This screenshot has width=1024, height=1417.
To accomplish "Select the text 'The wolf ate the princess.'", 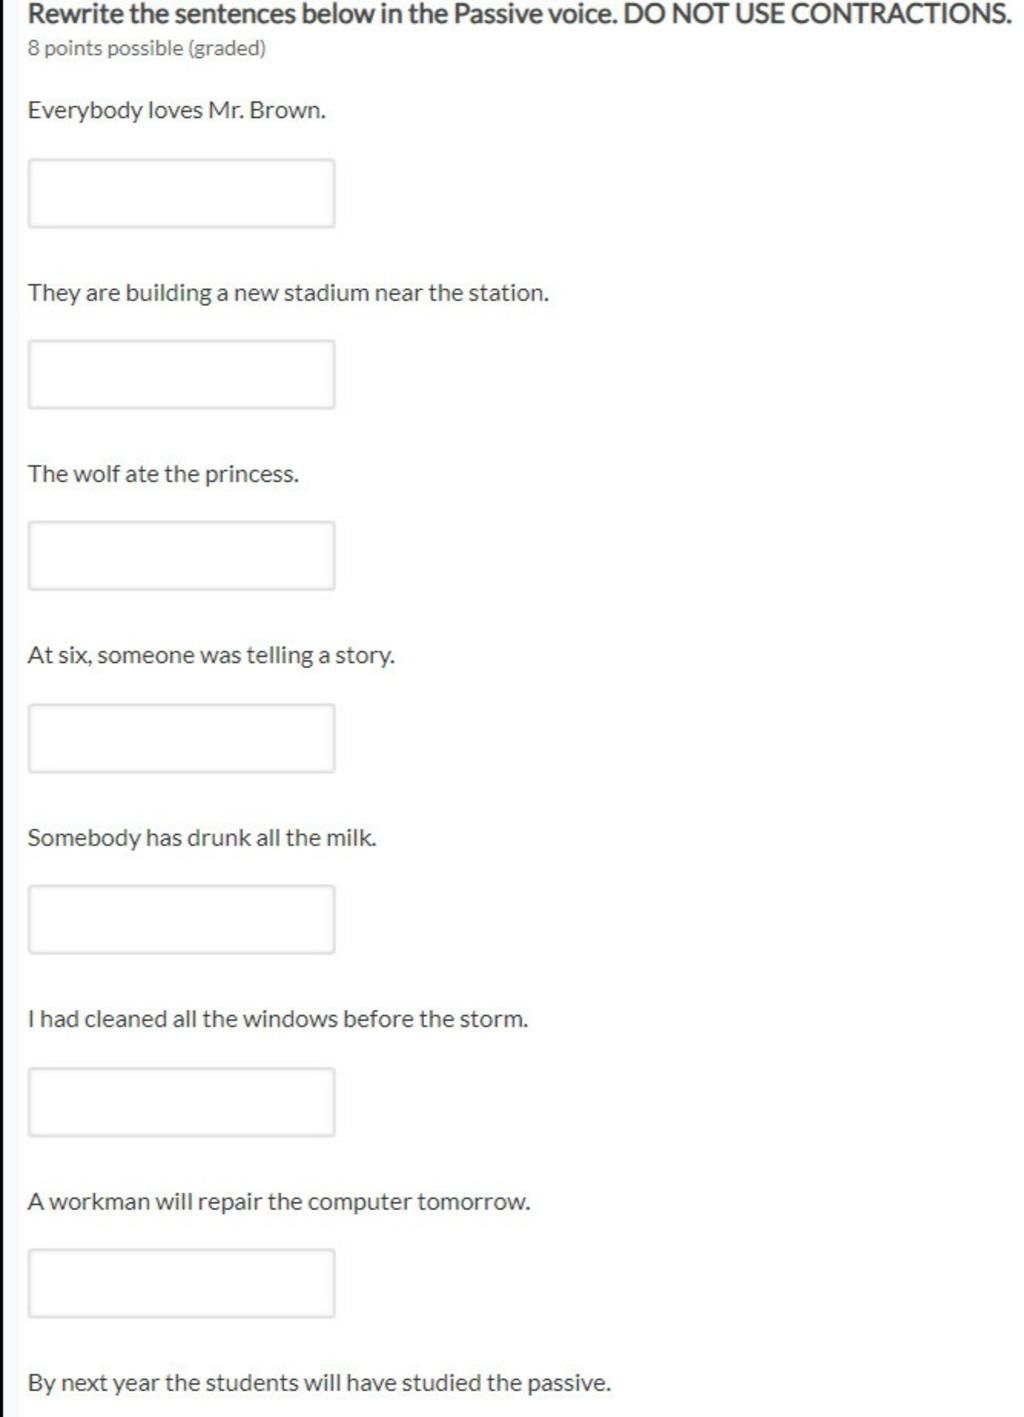I will pyautogui.click(x=163, y=474).
